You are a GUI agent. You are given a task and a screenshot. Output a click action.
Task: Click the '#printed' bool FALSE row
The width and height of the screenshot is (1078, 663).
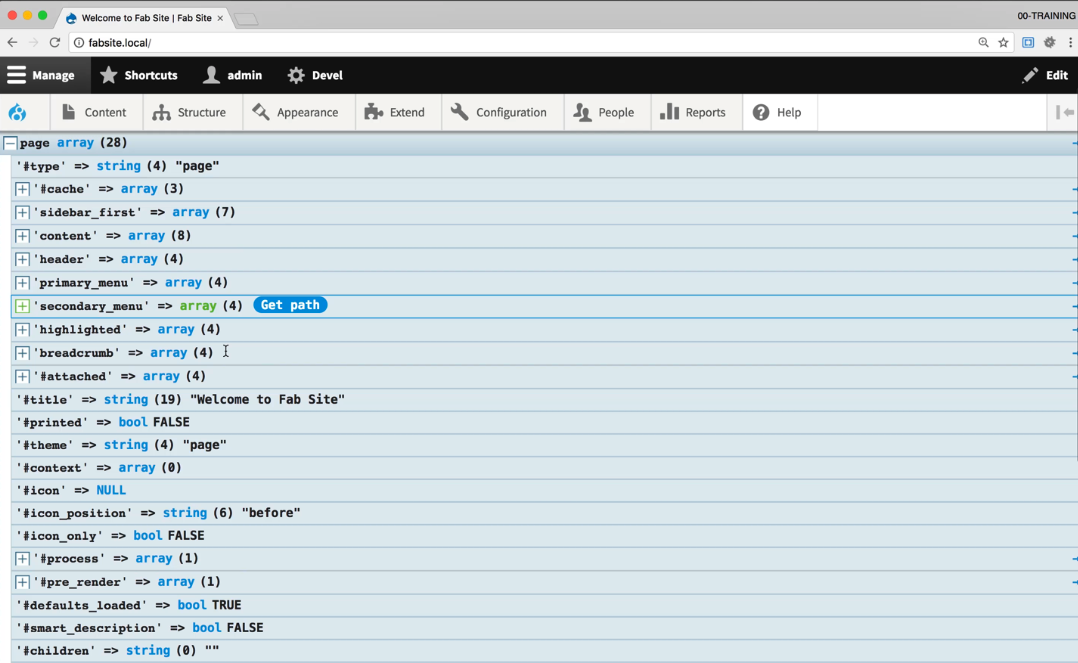click(x=544, y=422)
